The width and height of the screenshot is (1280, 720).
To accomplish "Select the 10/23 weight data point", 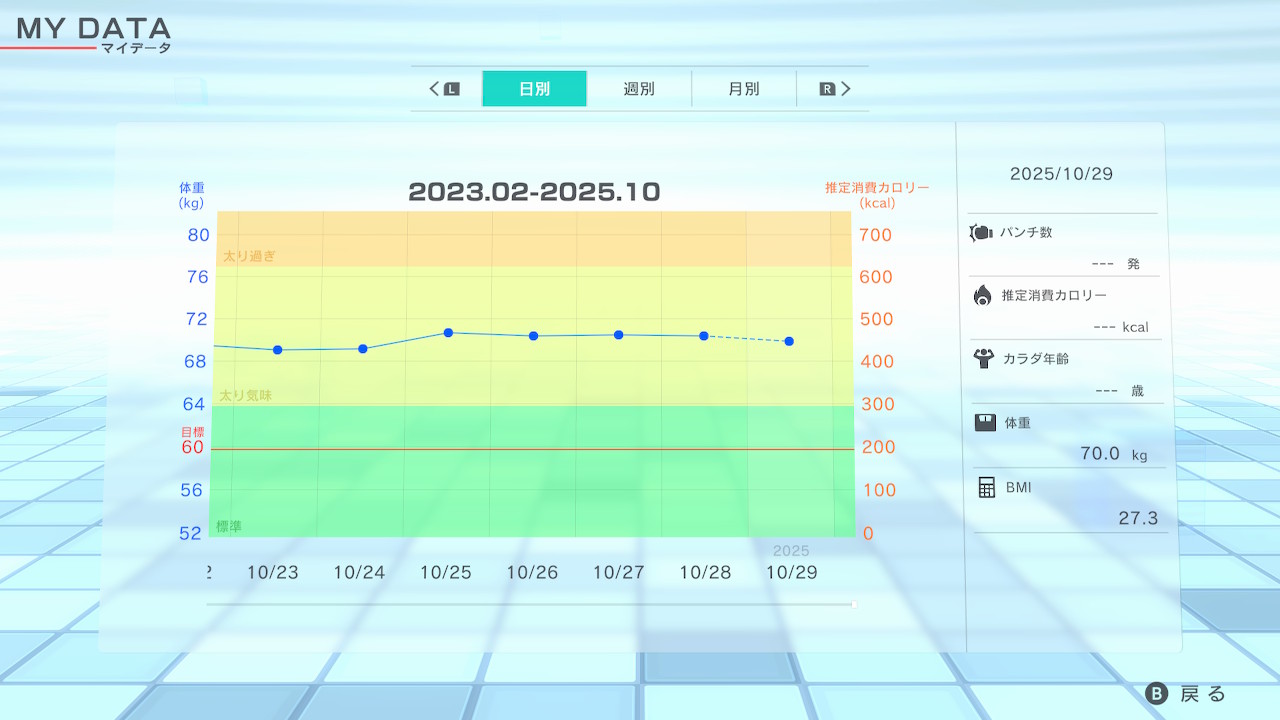I will pos(277,350).
